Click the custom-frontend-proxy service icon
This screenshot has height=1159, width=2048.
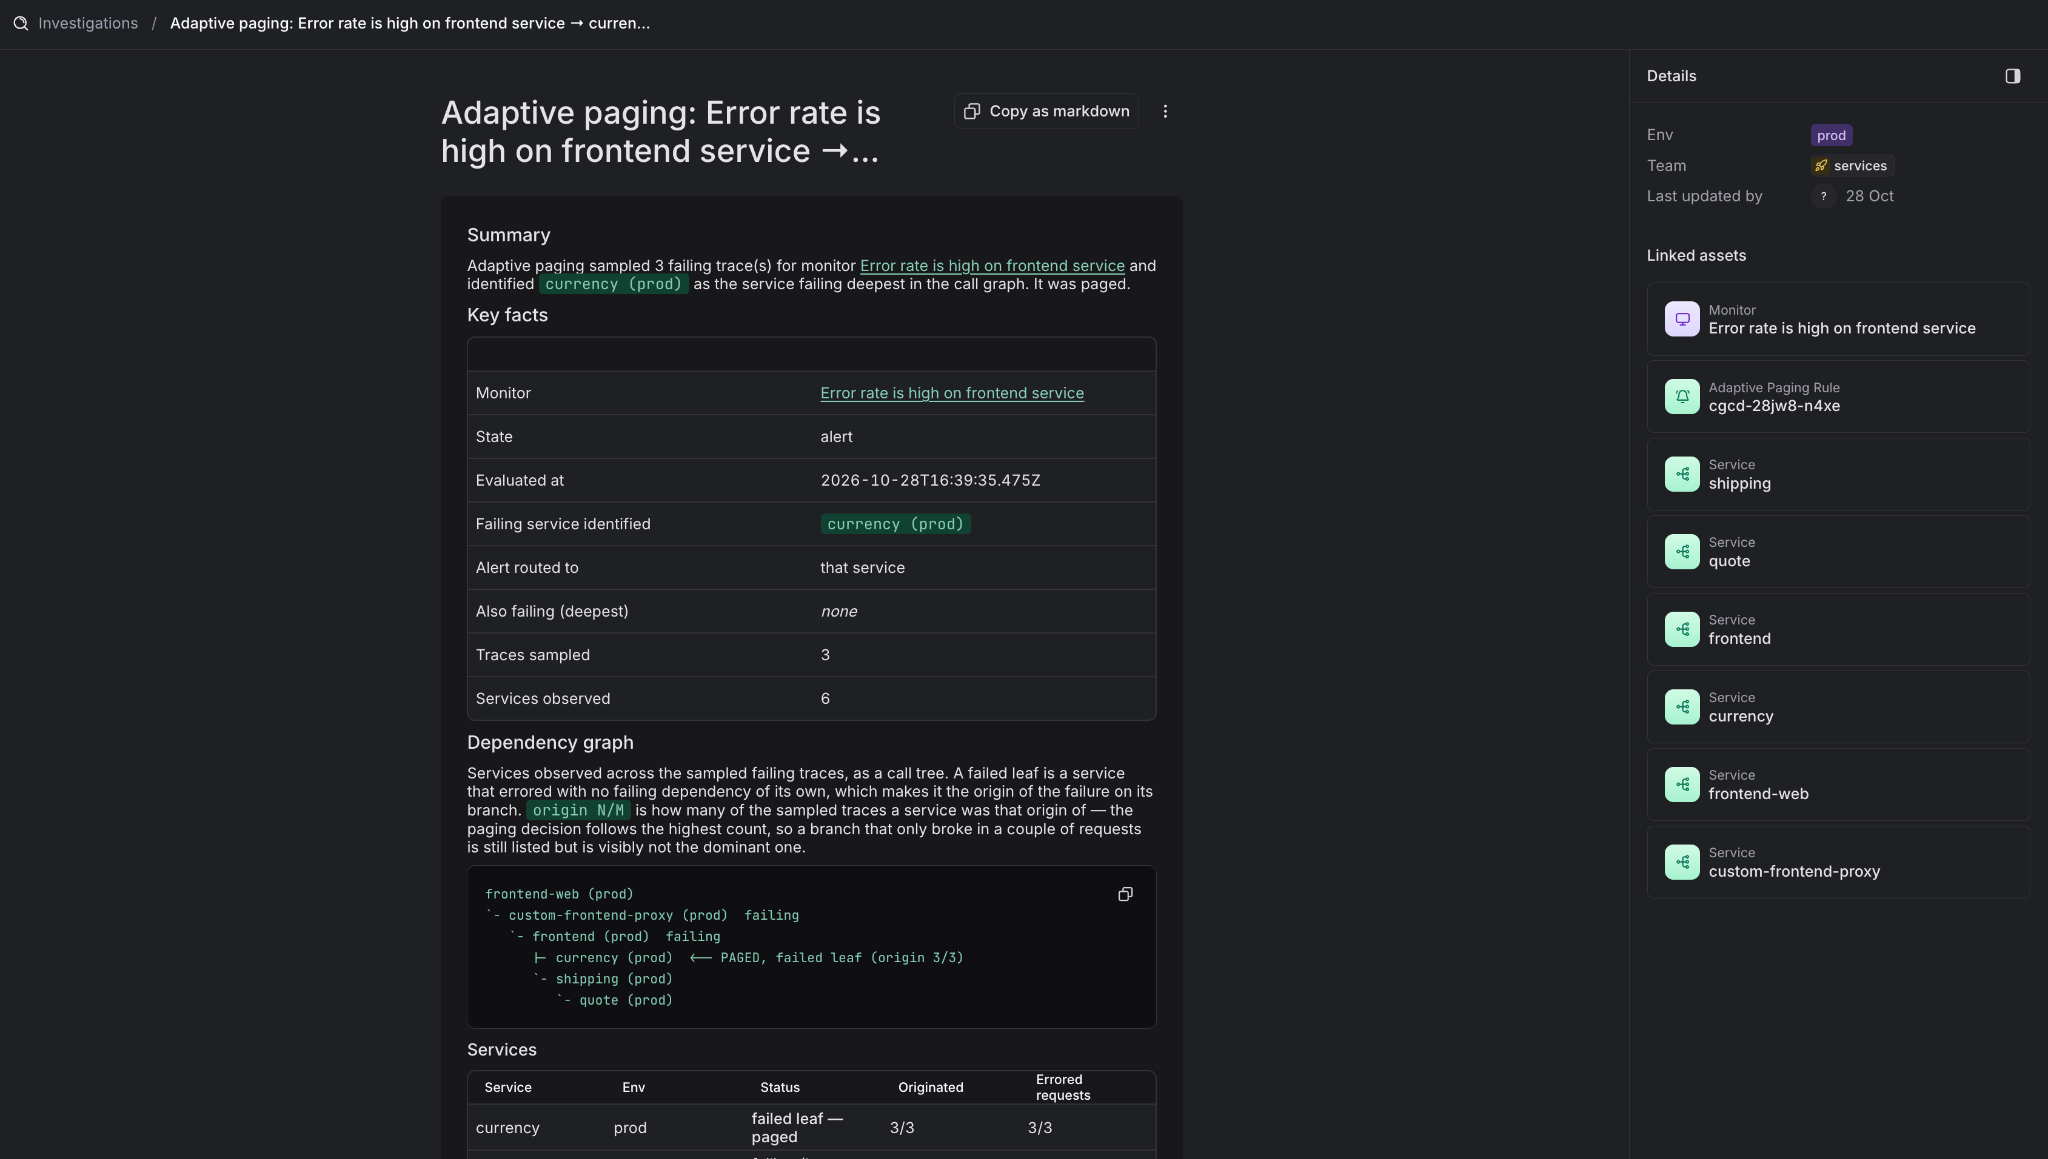tap(1682, 862)
